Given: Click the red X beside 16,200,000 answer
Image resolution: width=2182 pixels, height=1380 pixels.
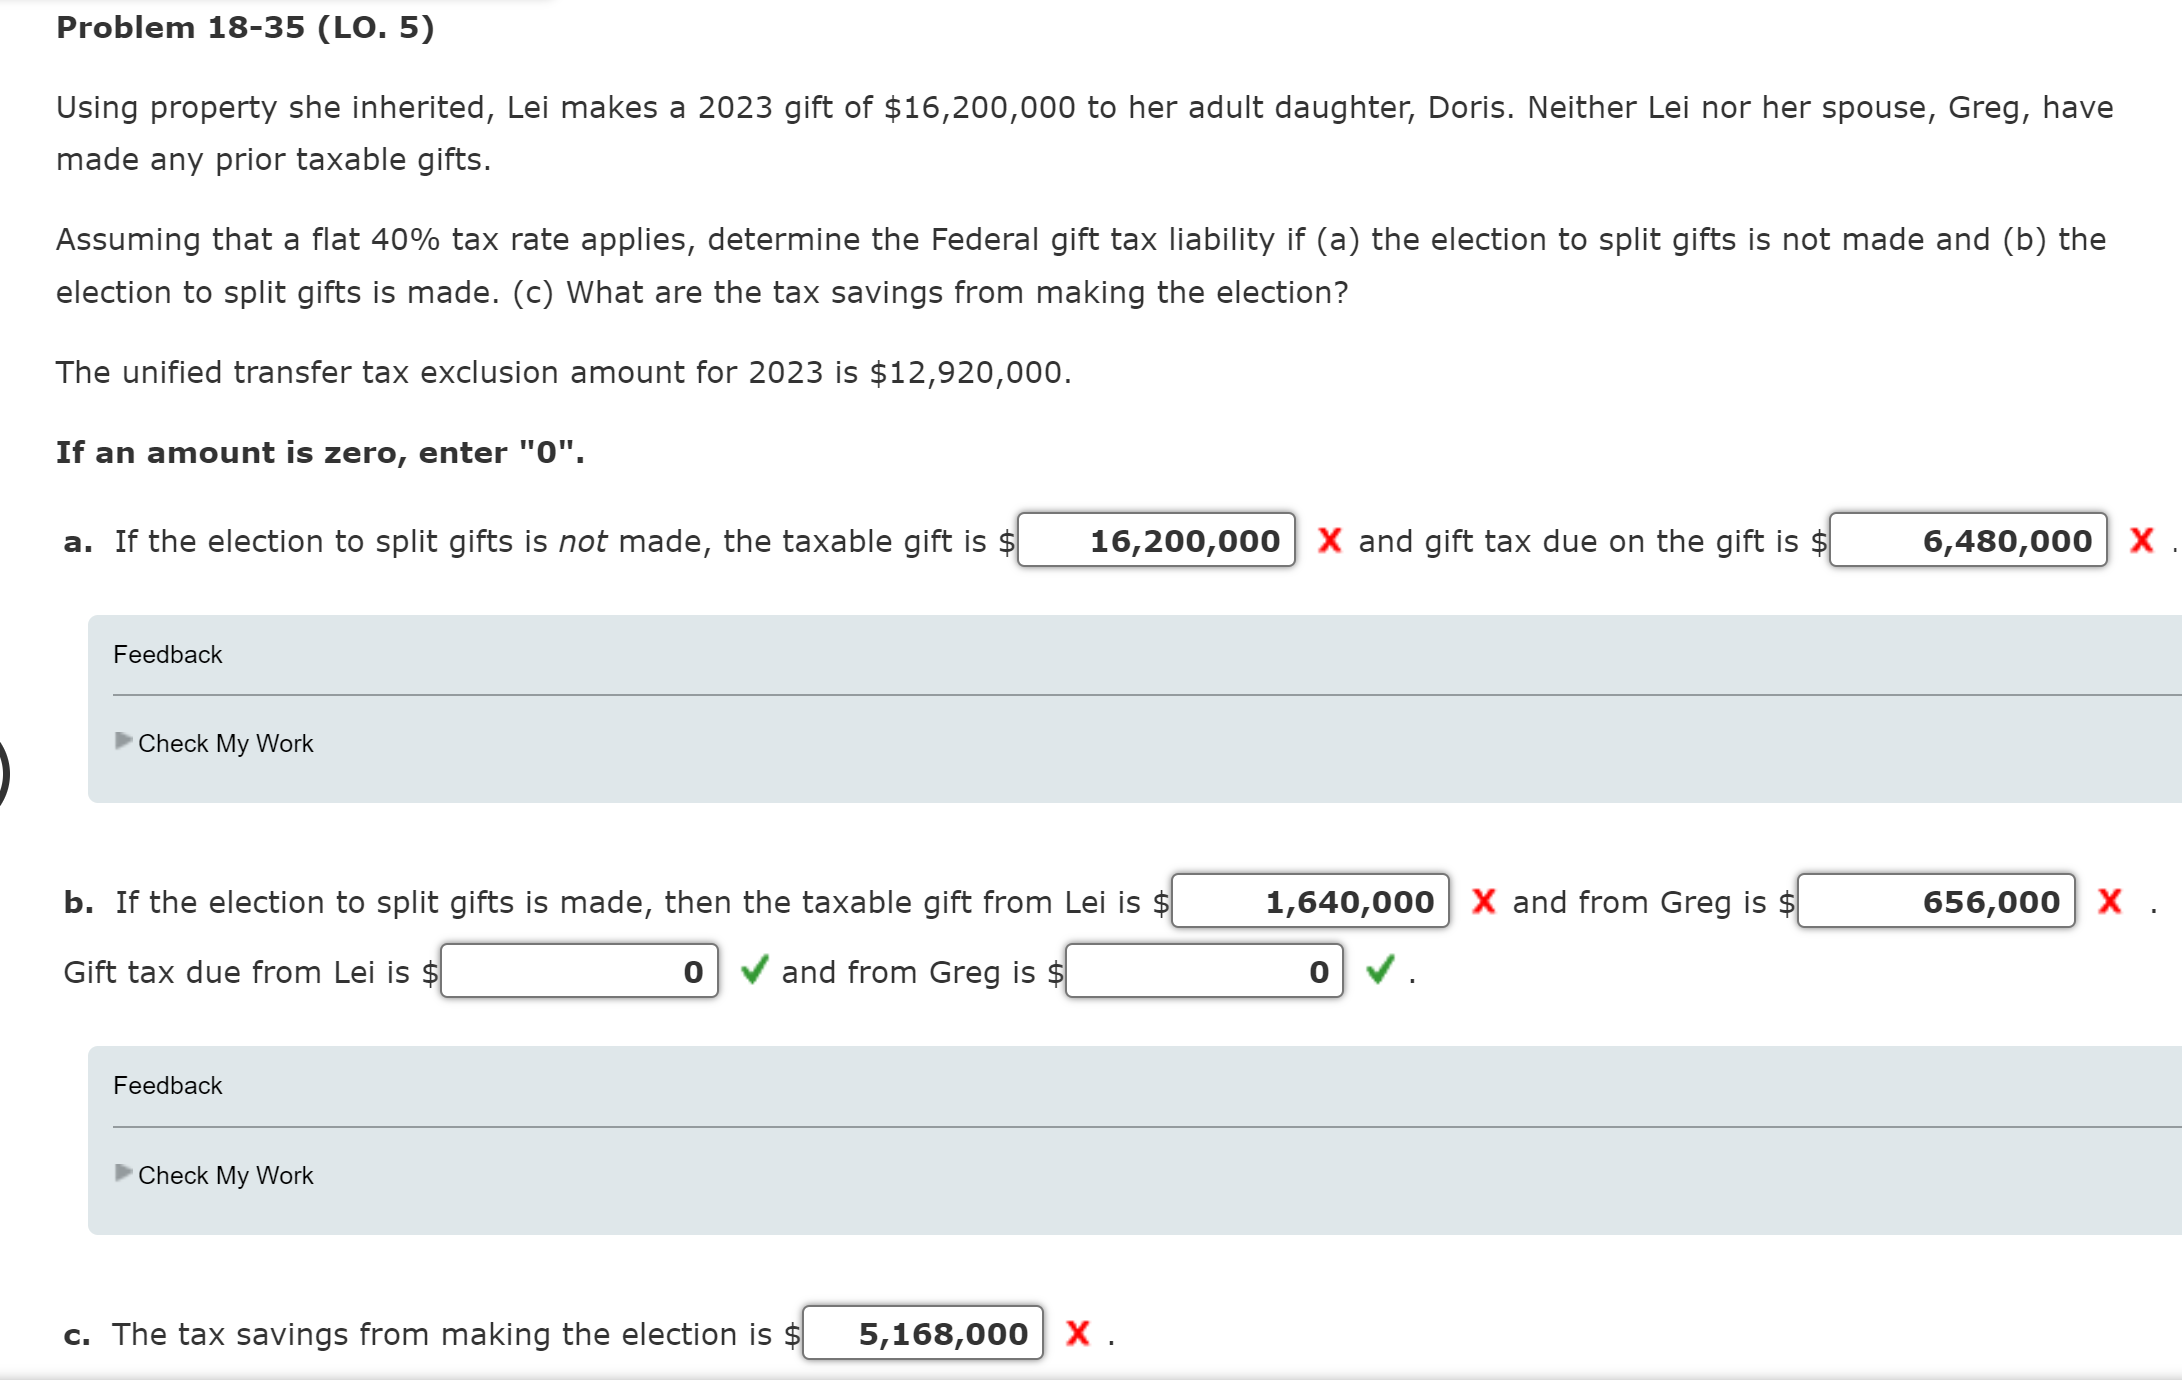Looking at the screenshot, I should tap(1330, 540).
